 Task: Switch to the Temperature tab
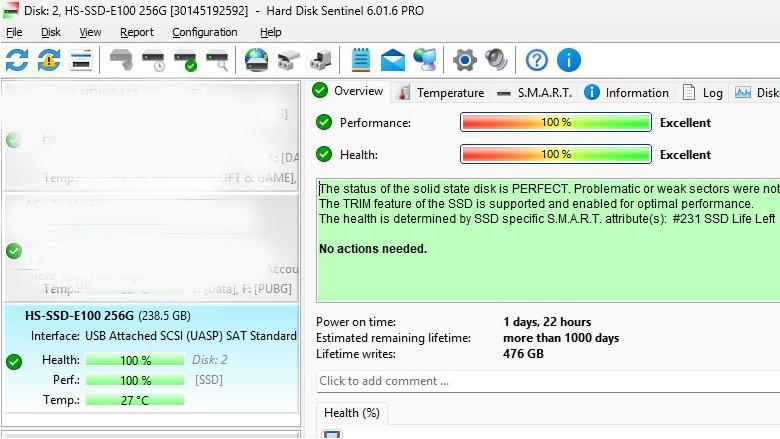coord(440,92)
